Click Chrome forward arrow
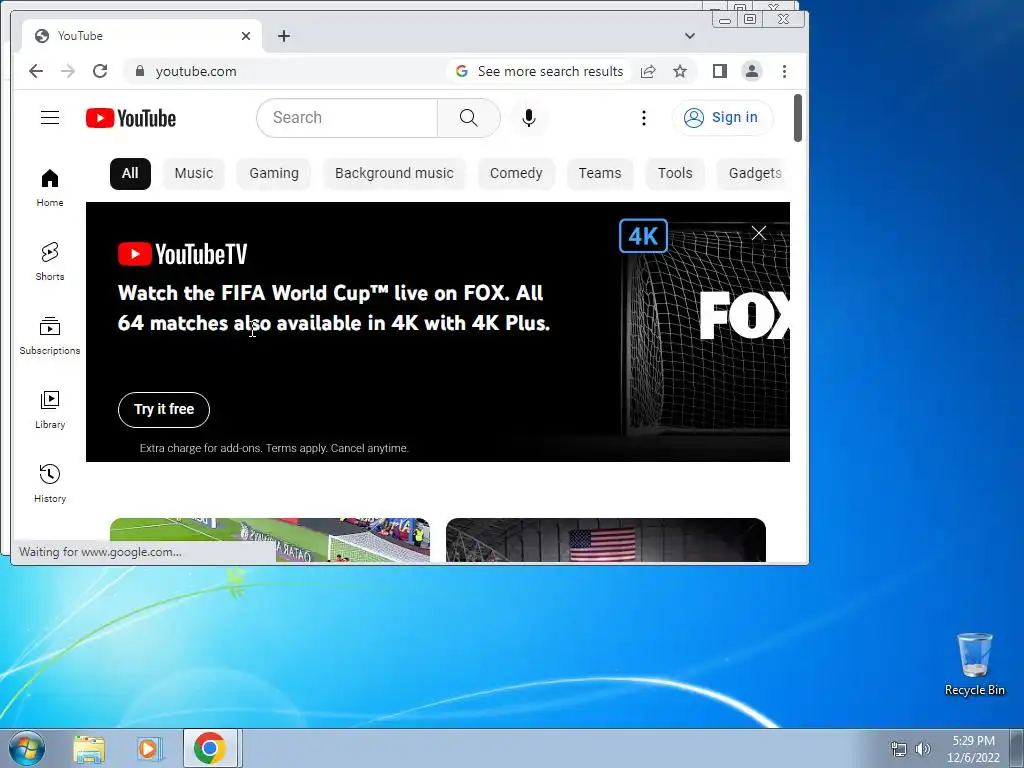The height and width of the screenshot is (768, 1024). click(67, 71)
